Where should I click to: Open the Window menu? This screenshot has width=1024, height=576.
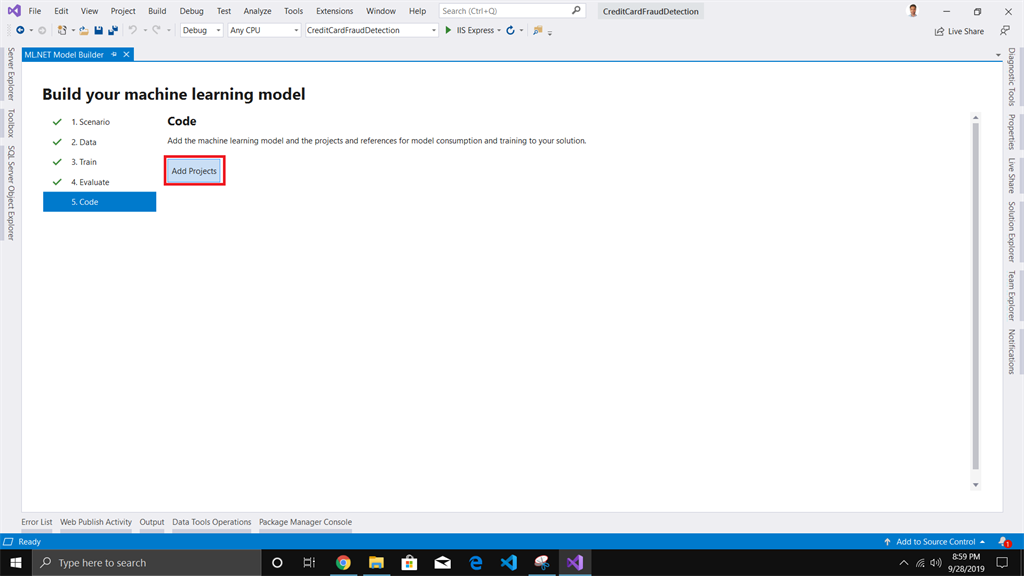coord(381,11)
